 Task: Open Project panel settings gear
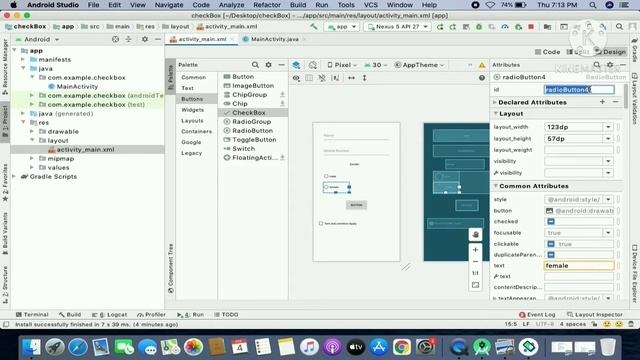145,39
